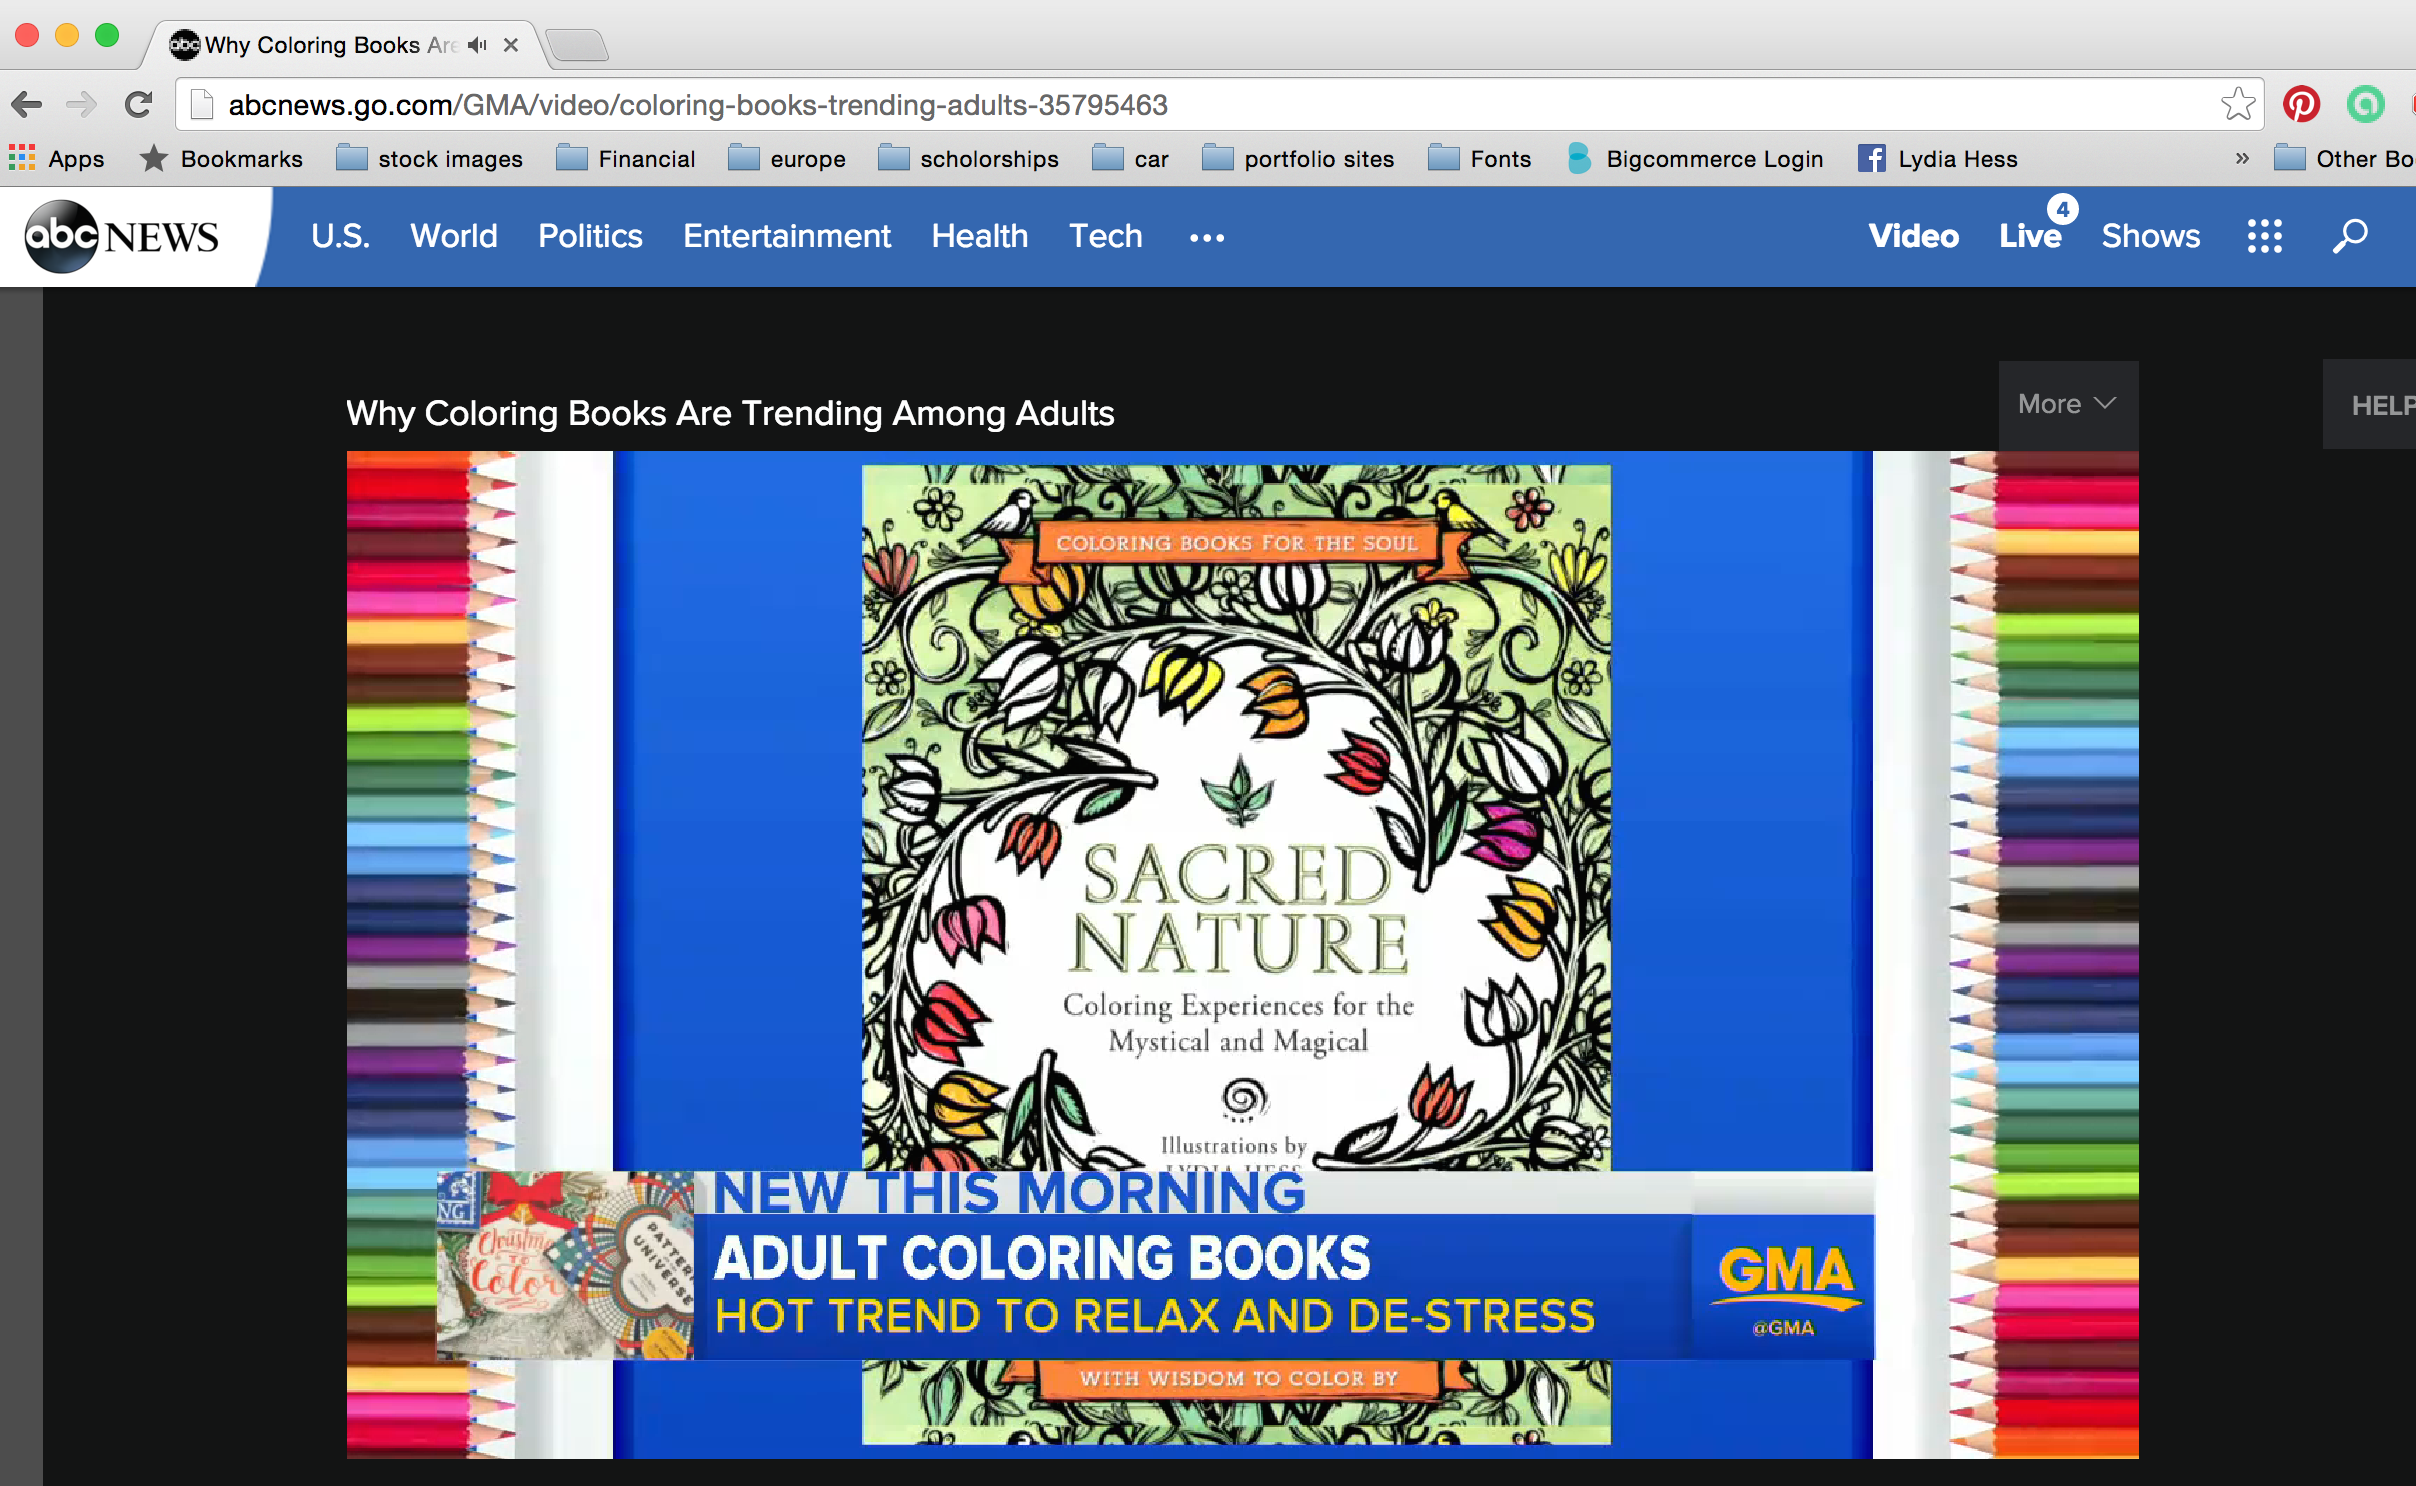Expand more sections via three dots
The width and height of the screenshot is (2416, 1486).
click(x=1206, y=238)
